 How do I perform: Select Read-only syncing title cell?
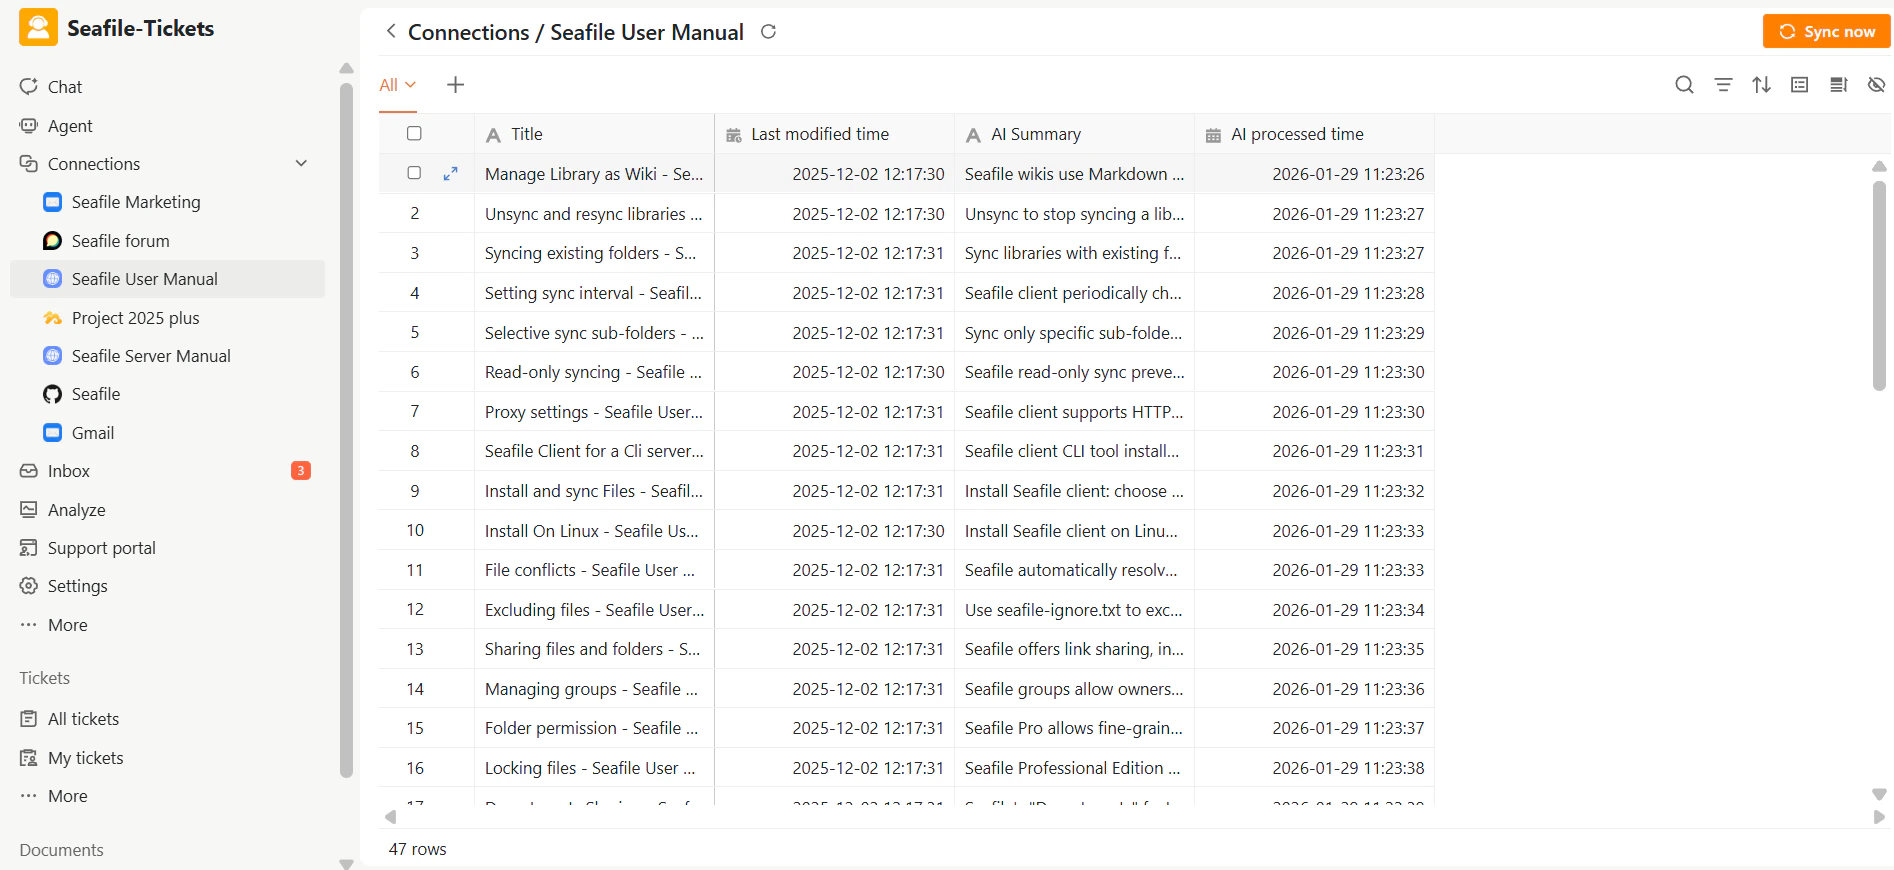point(594,372)
